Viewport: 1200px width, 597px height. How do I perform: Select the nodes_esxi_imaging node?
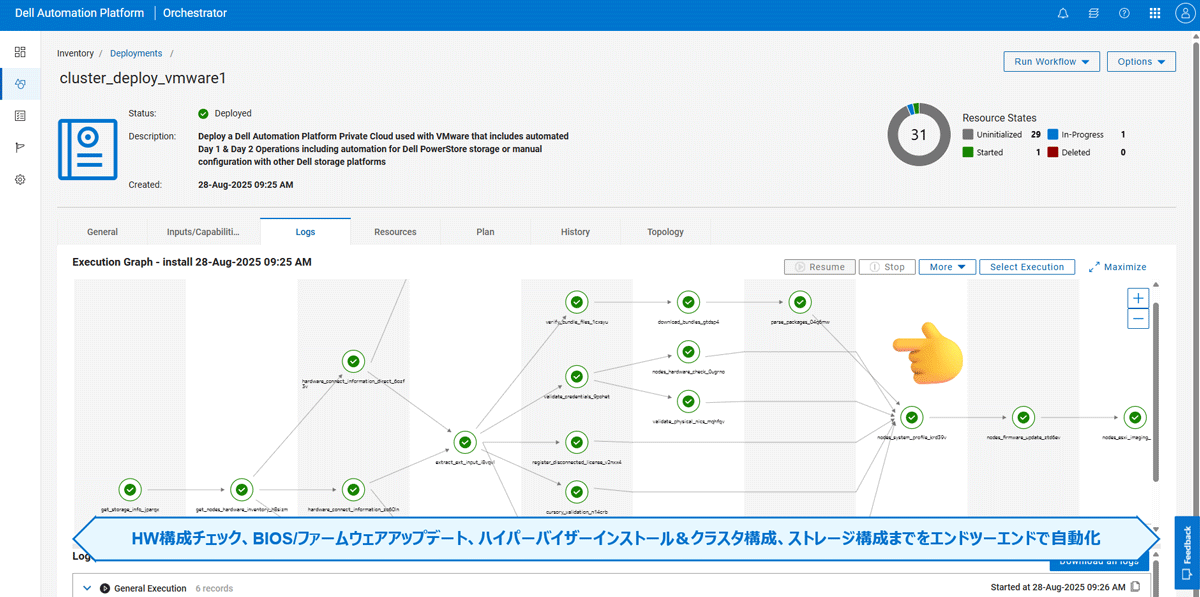coord(1134,417)
